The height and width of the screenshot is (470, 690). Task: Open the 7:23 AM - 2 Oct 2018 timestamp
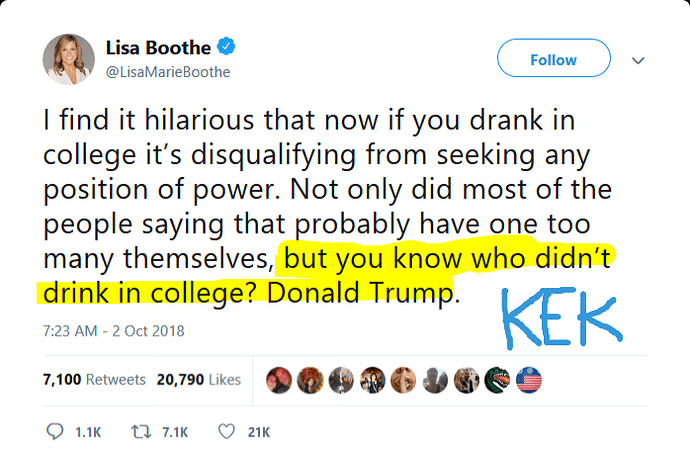point(114,331)
